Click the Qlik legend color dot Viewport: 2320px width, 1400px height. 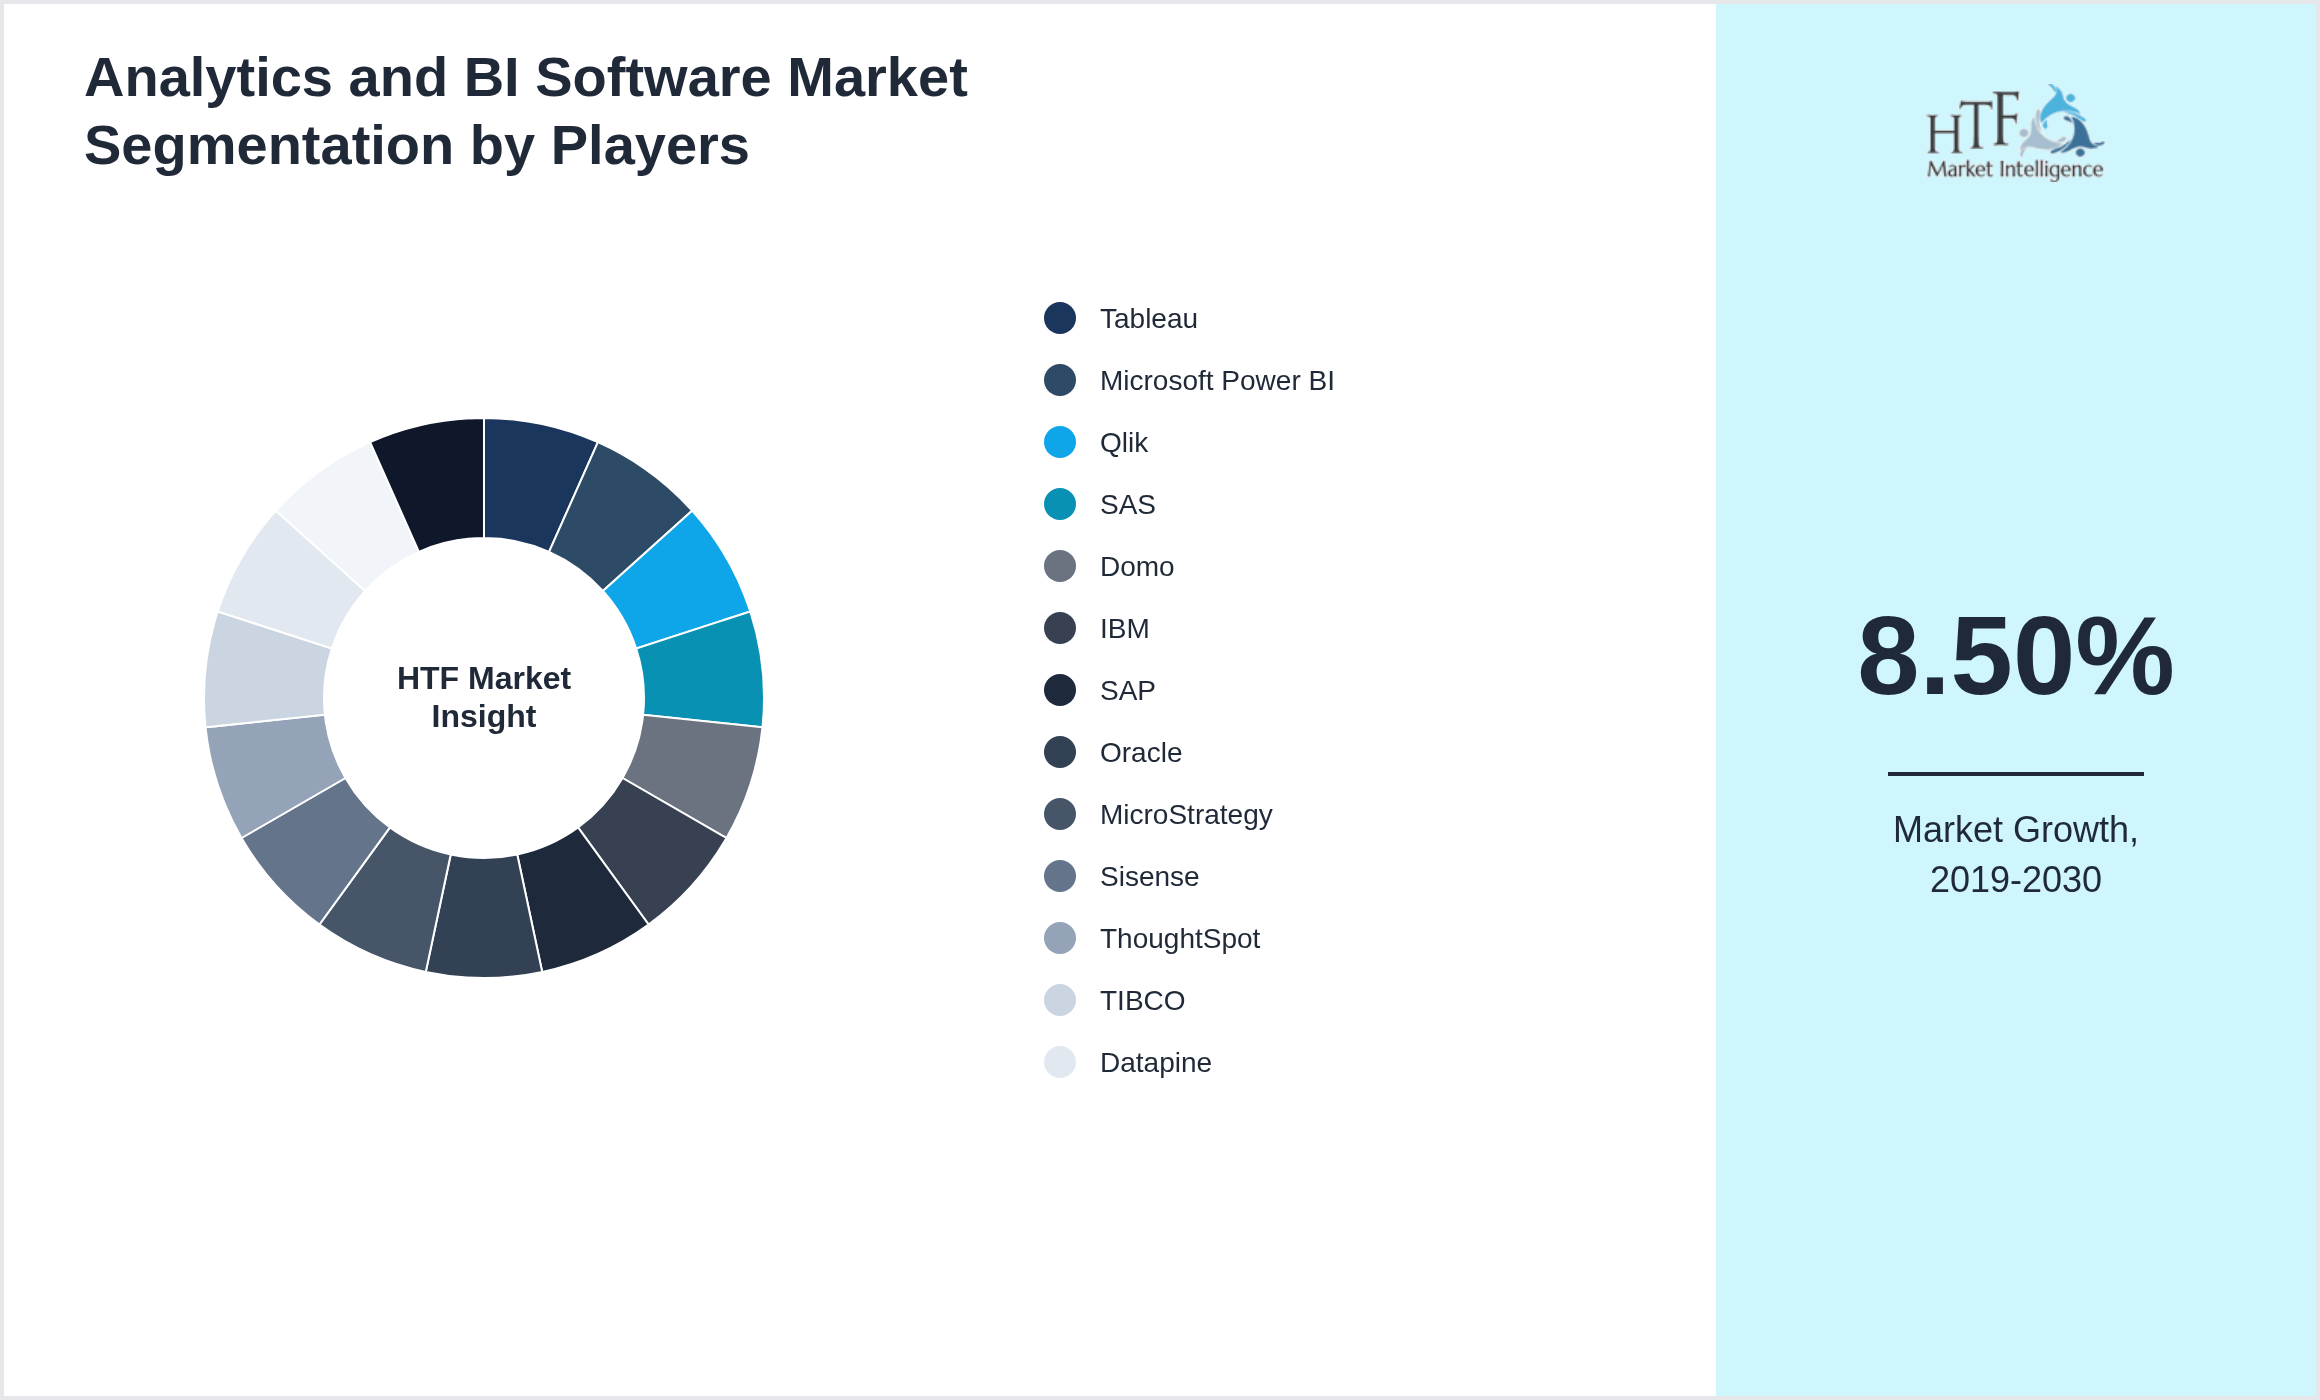1060,442
